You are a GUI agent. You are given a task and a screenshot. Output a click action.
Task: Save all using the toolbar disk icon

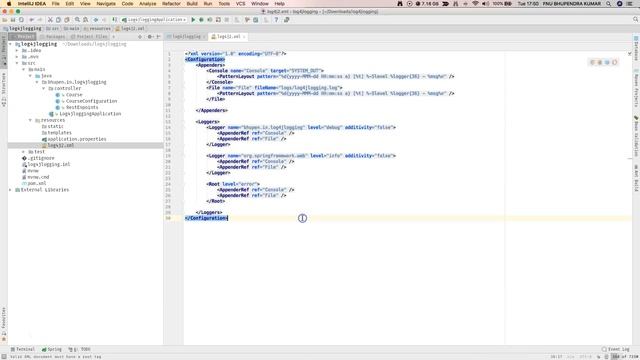coord(13,20)
